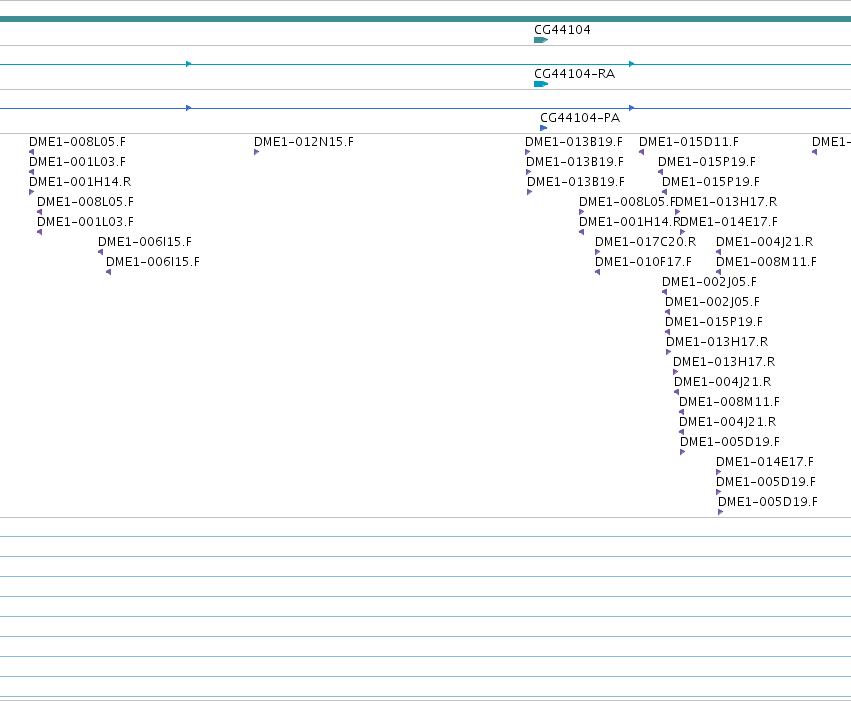
Task: Click the CG44104 gene arrow glyph
Action: 541,40
